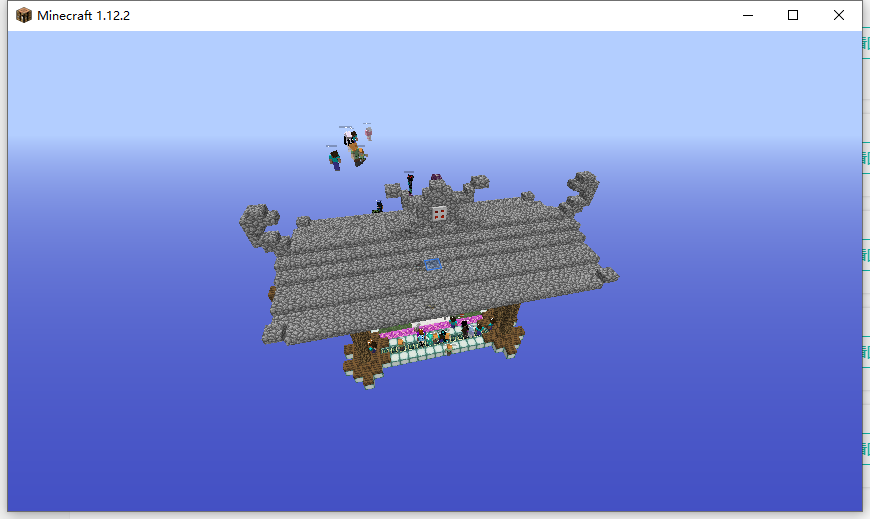Close the Minecraft 1.12.2 window
The width and height of the screenshot is (870, 519).
point(839,16)
